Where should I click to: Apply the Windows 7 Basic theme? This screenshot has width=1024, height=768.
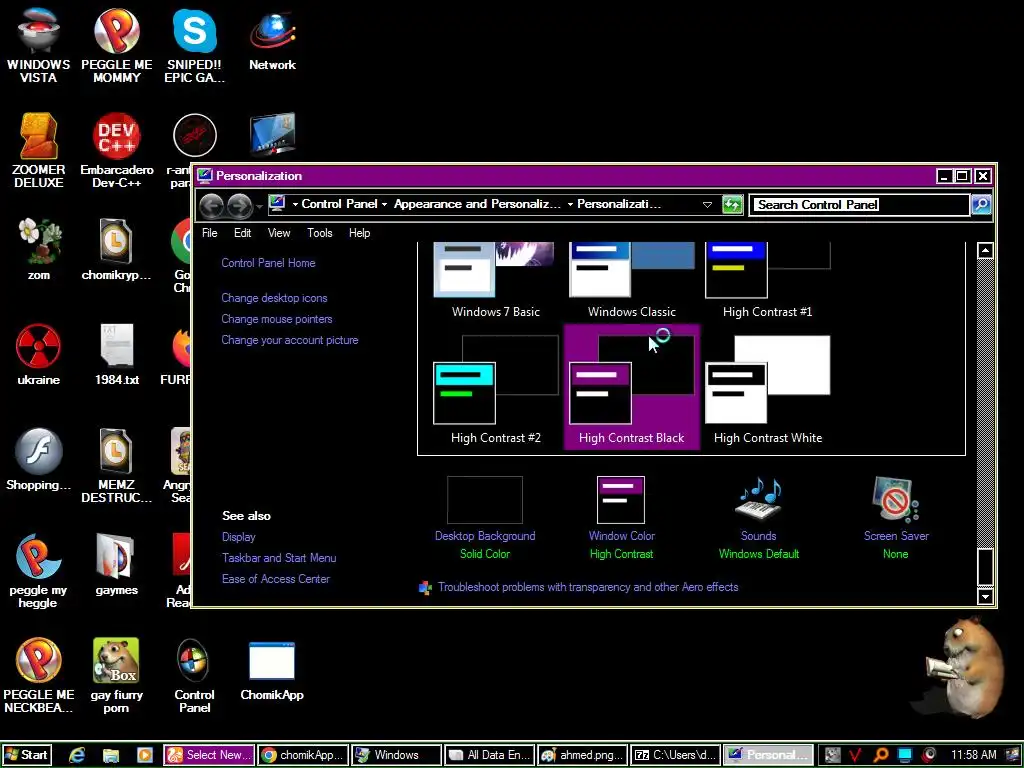coord(496,281)
